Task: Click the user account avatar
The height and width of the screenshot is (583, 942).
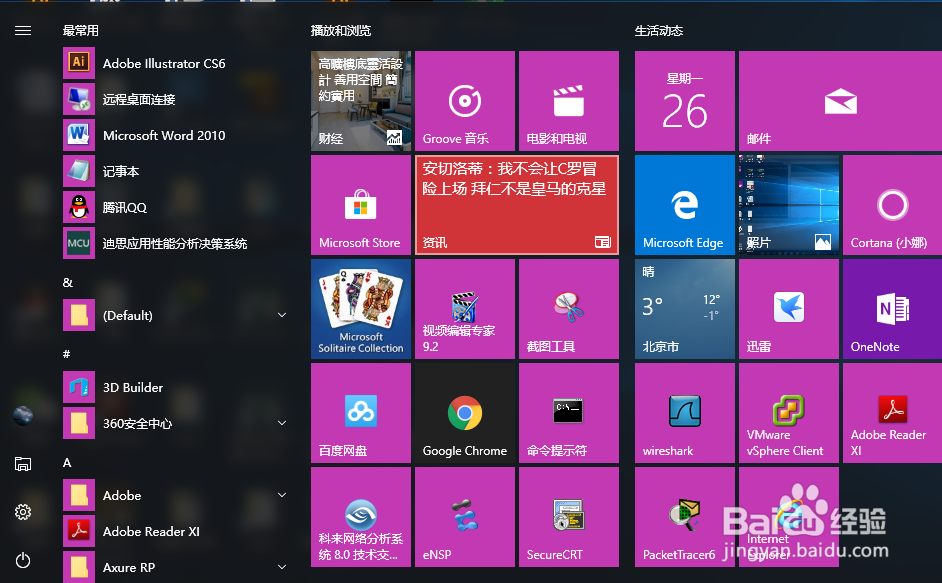Action: tap(23, 415)
